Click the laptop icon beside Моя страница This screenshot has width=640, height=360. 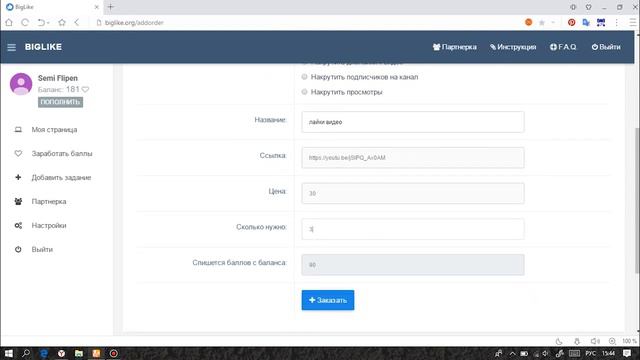pos(18,129)
